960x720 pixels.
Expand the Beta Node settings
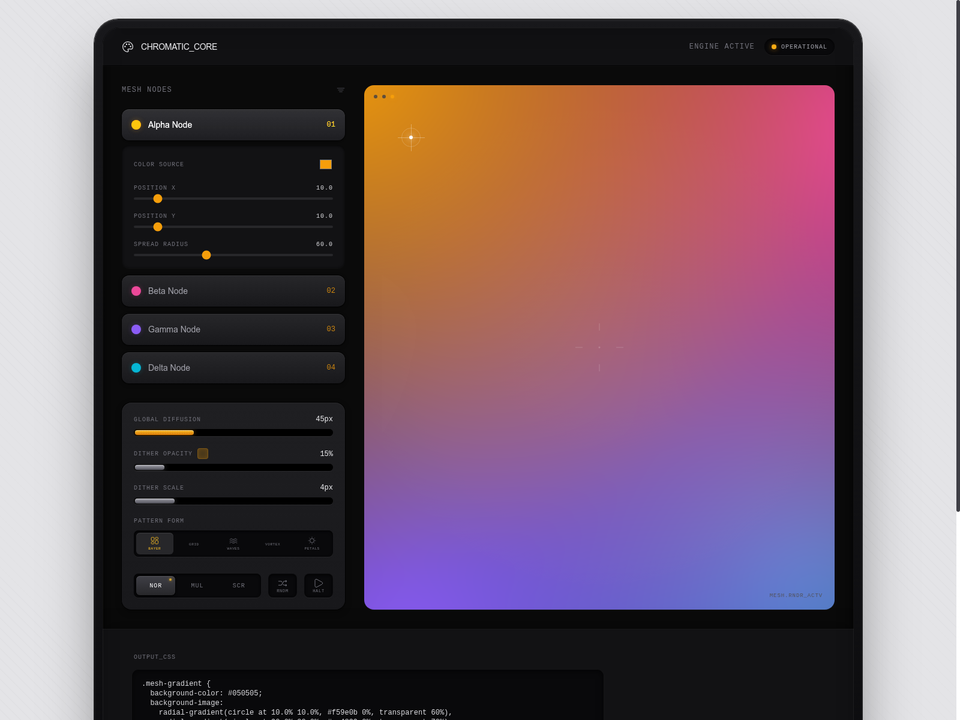[x=233, y=291]
